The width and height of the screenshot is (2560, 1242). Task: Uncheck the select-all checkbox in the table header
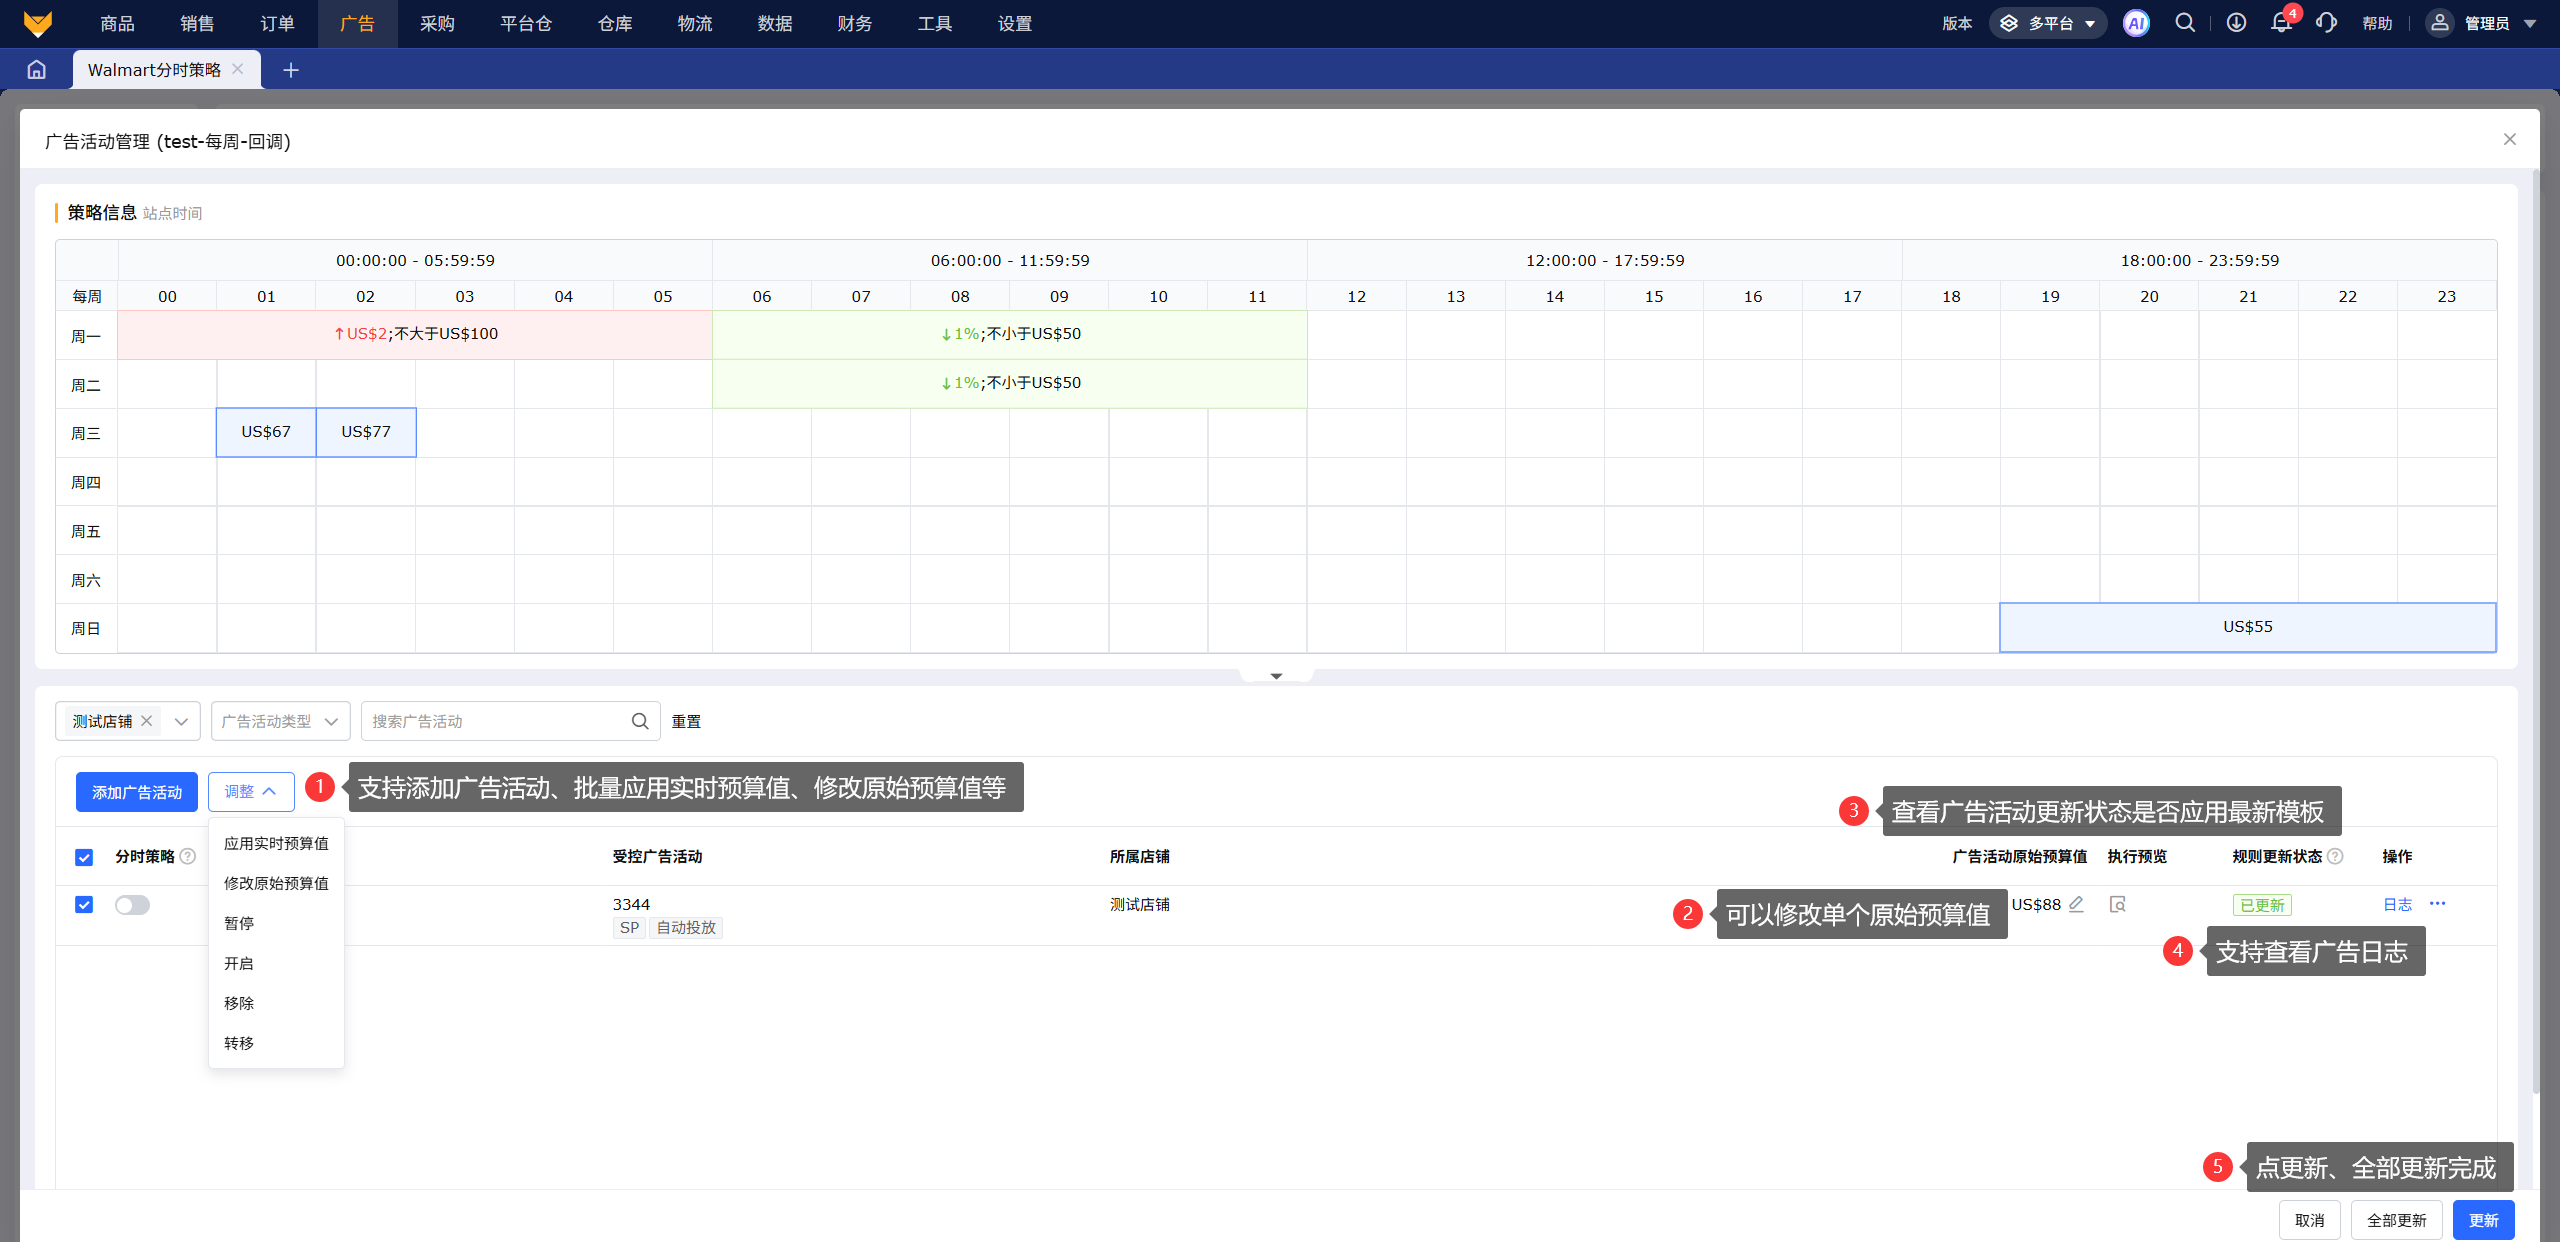(84, 857)
